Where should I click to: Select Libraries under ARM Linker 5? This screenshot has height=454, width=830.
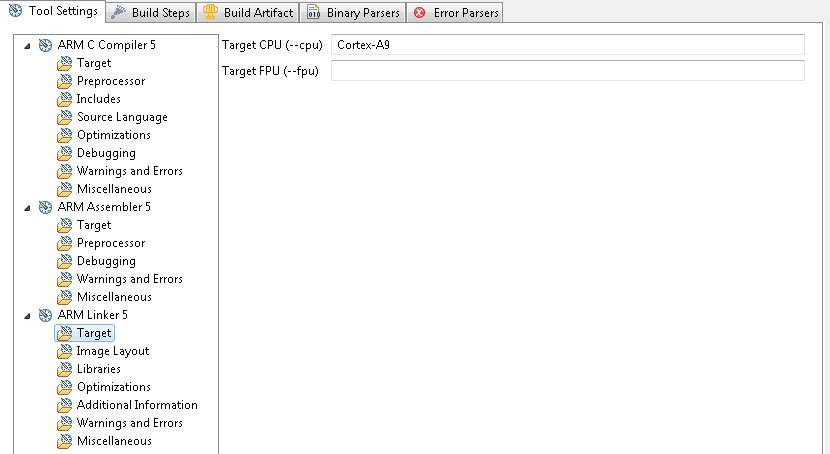point(98,369)
